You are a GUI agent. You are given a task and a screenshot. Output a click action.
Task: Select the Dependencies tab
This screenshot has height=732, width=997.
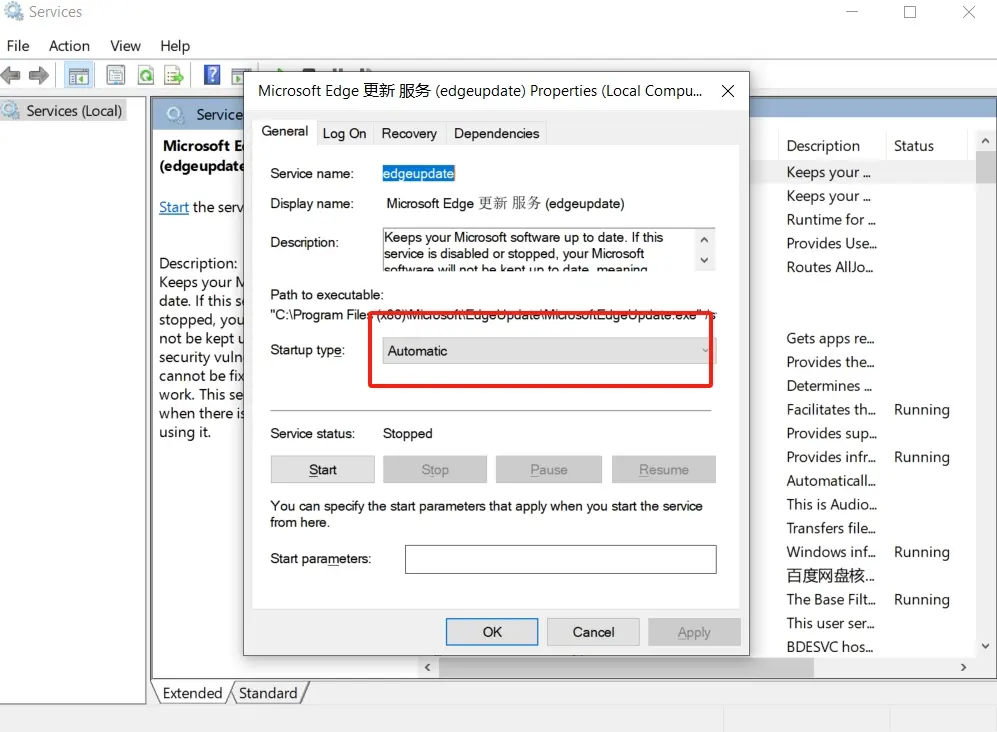(x=496, y=134)
